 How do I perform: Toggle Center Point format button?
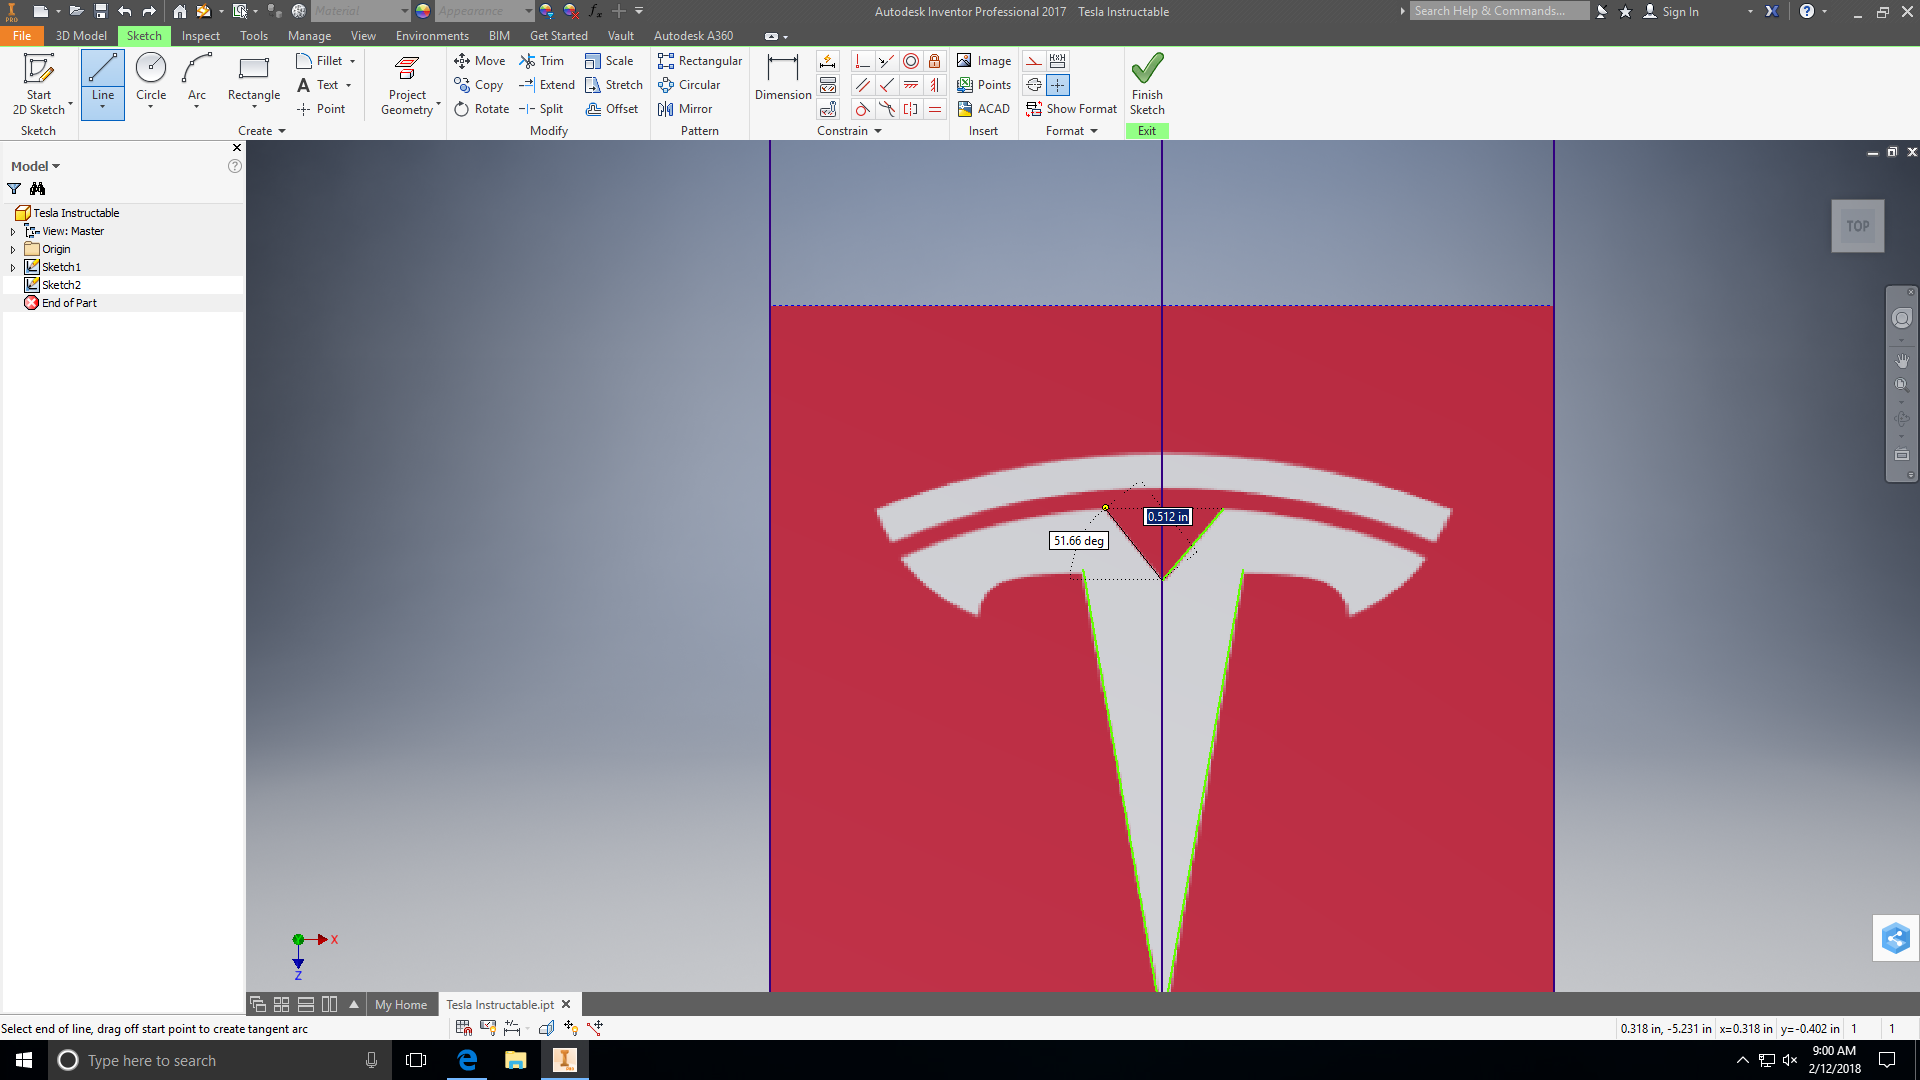[x=1058, y=85]
